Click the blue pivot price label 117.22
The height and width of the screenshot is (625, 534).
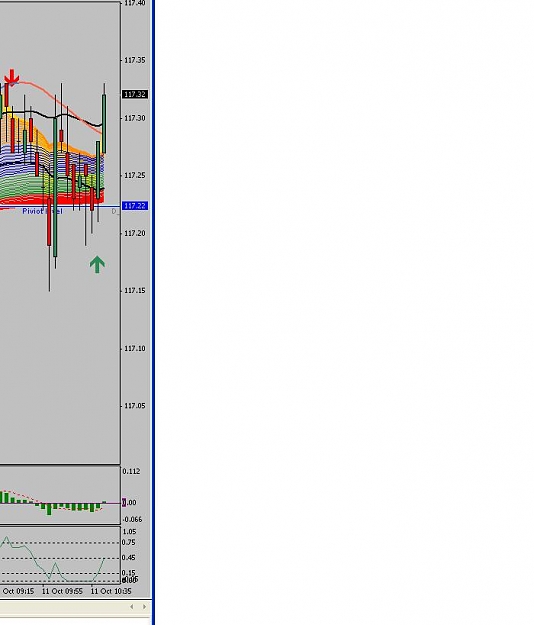point(135,206)
